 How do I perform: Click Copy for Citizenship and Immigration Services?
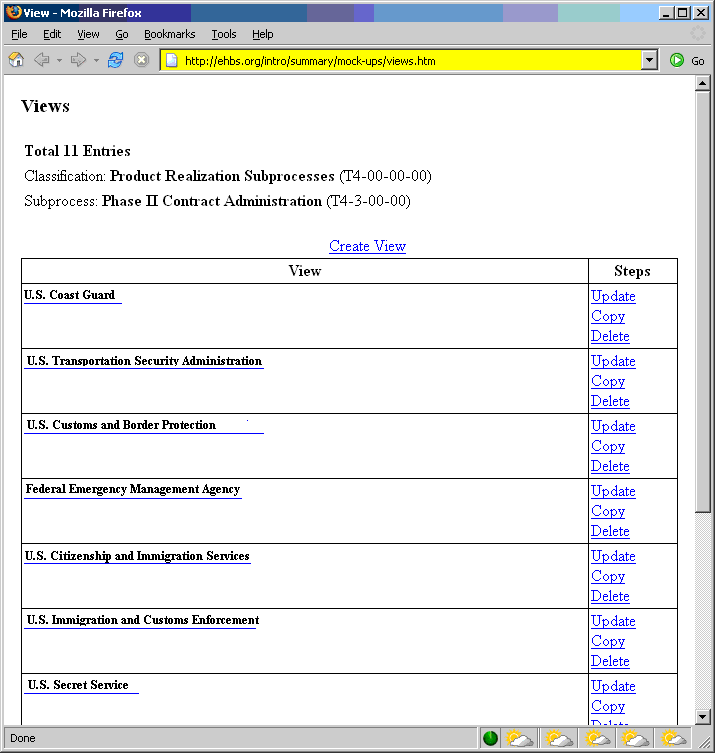(608, 576)
